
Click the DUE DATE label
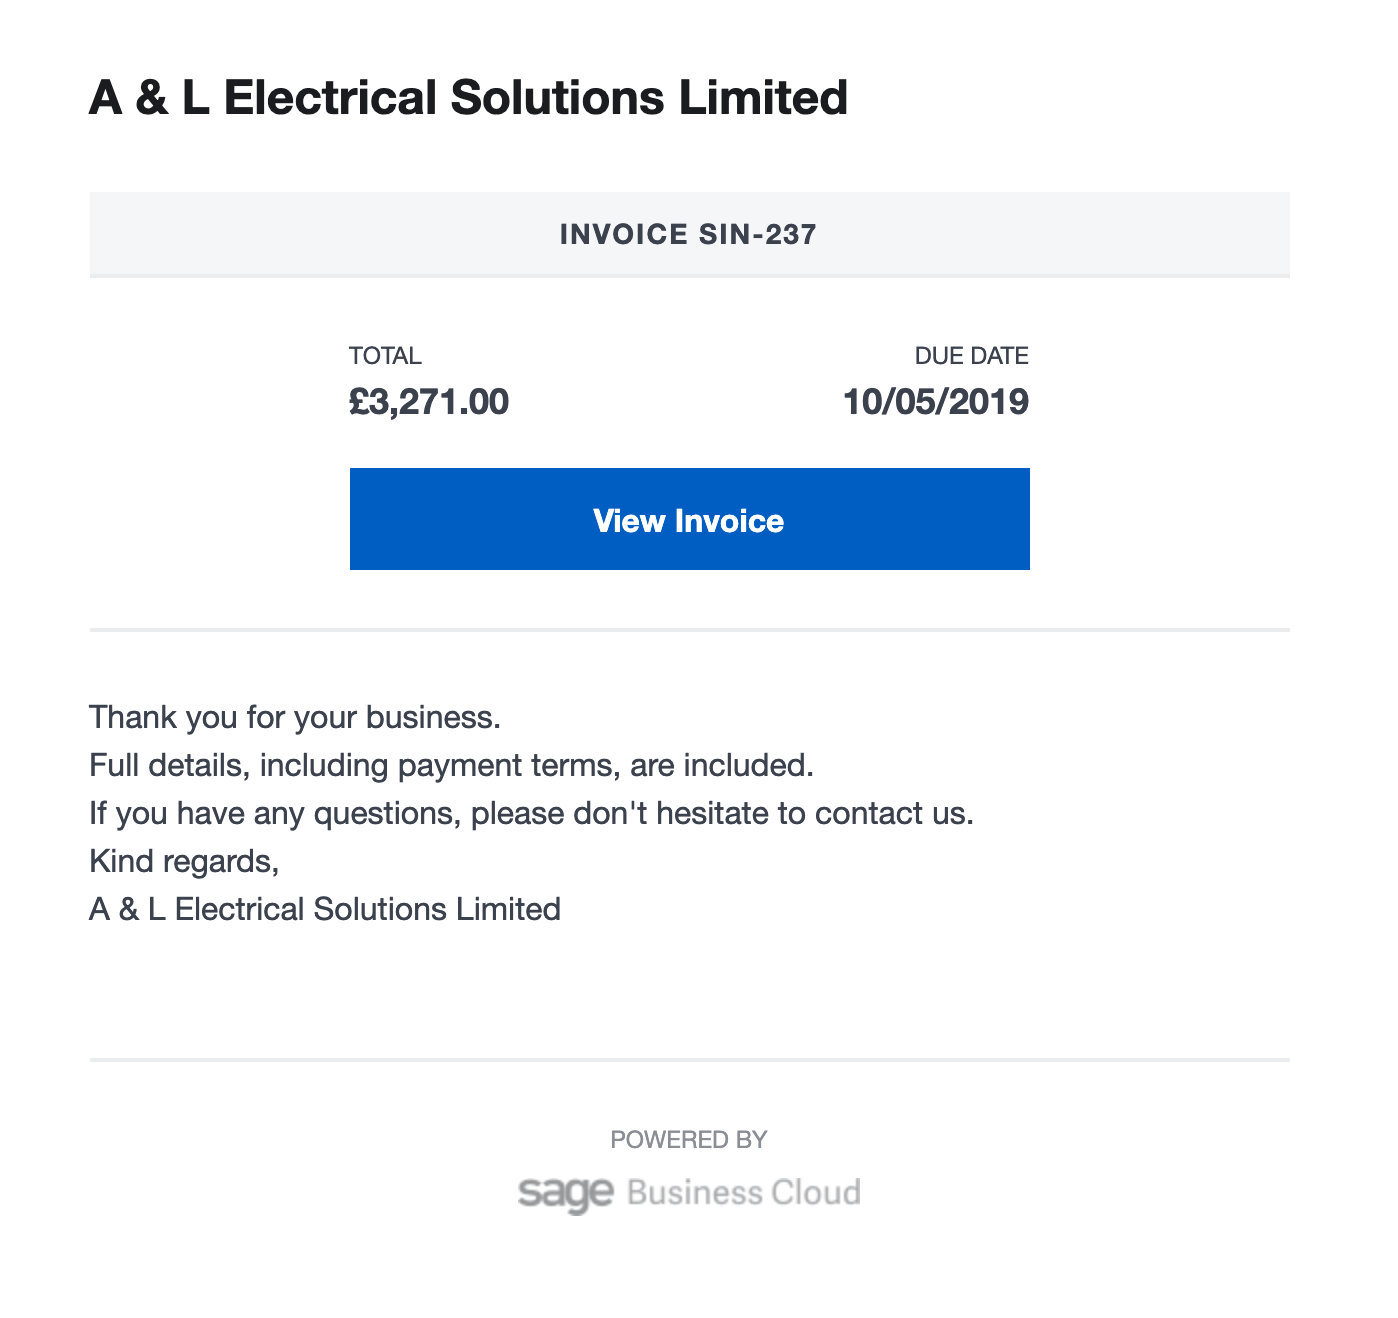(x=972, y=356)
